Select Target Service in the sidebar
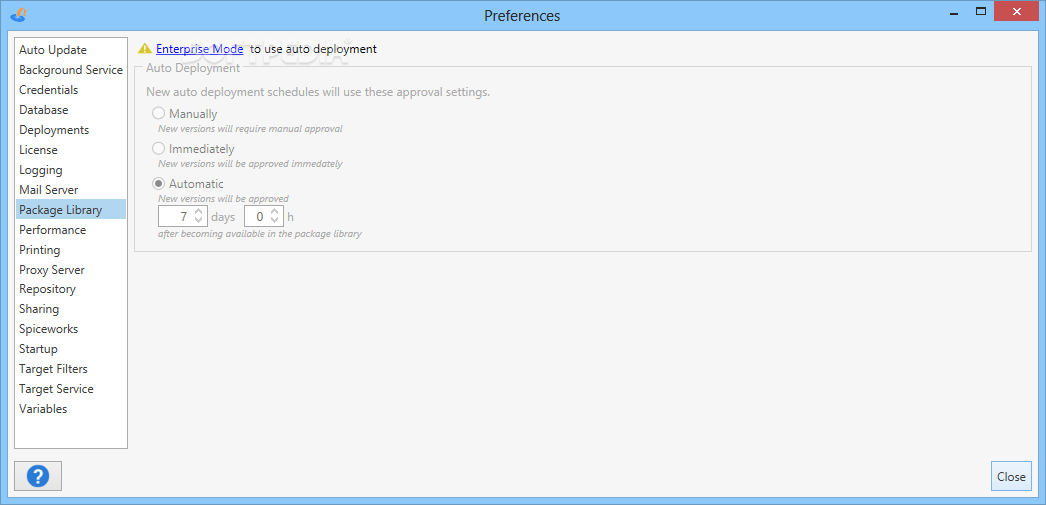This screenshot has width=1046, height=505. [x=71, y=389]
